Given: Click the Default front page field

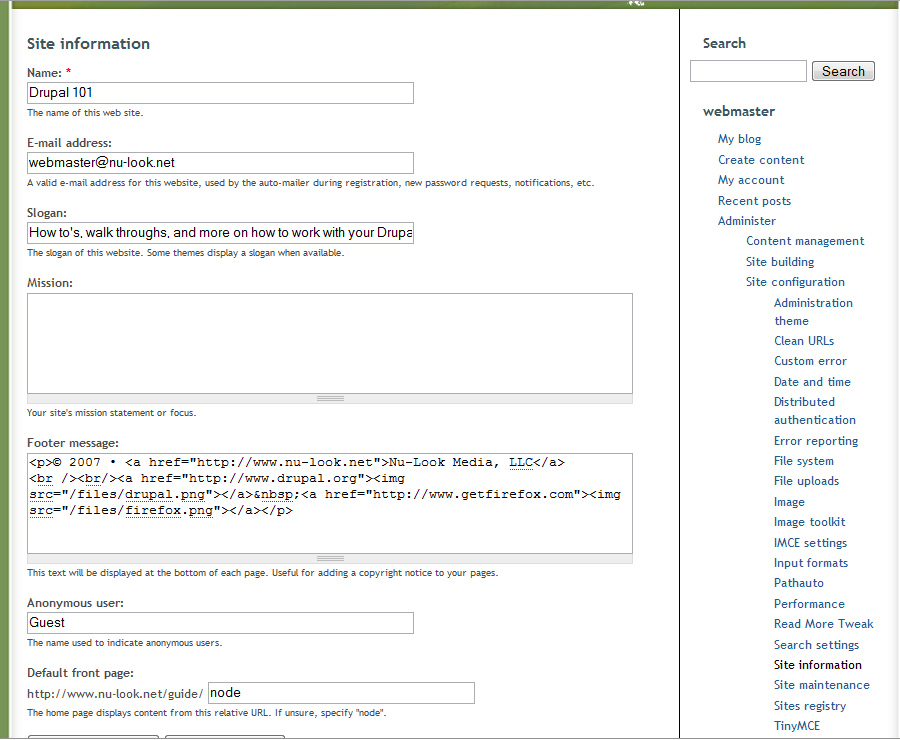Looking at the screenshot, I should coord(340,693).
